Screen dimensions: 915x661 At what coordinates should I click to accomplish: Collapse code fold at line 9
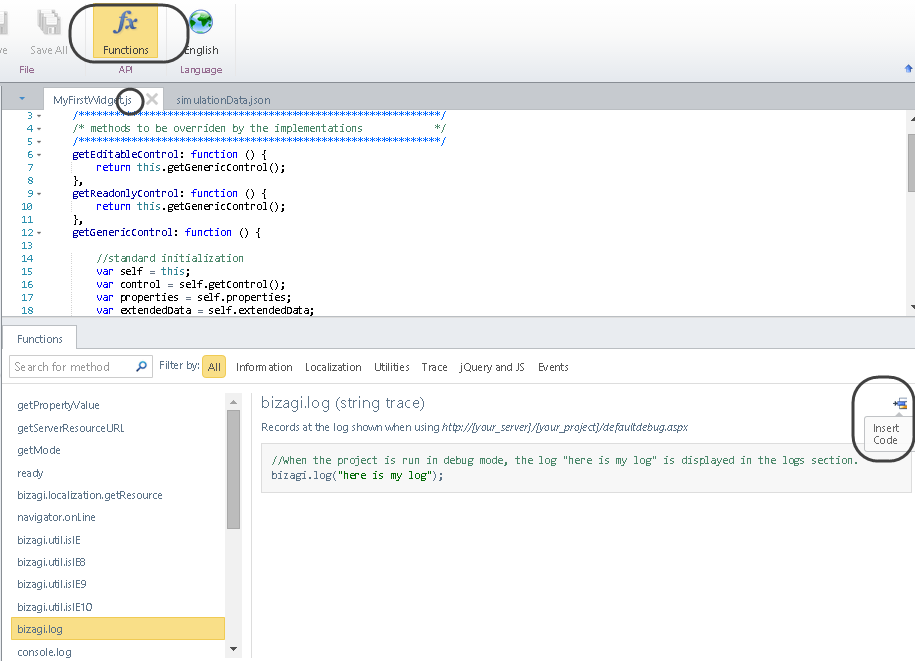tap(39, 194)
